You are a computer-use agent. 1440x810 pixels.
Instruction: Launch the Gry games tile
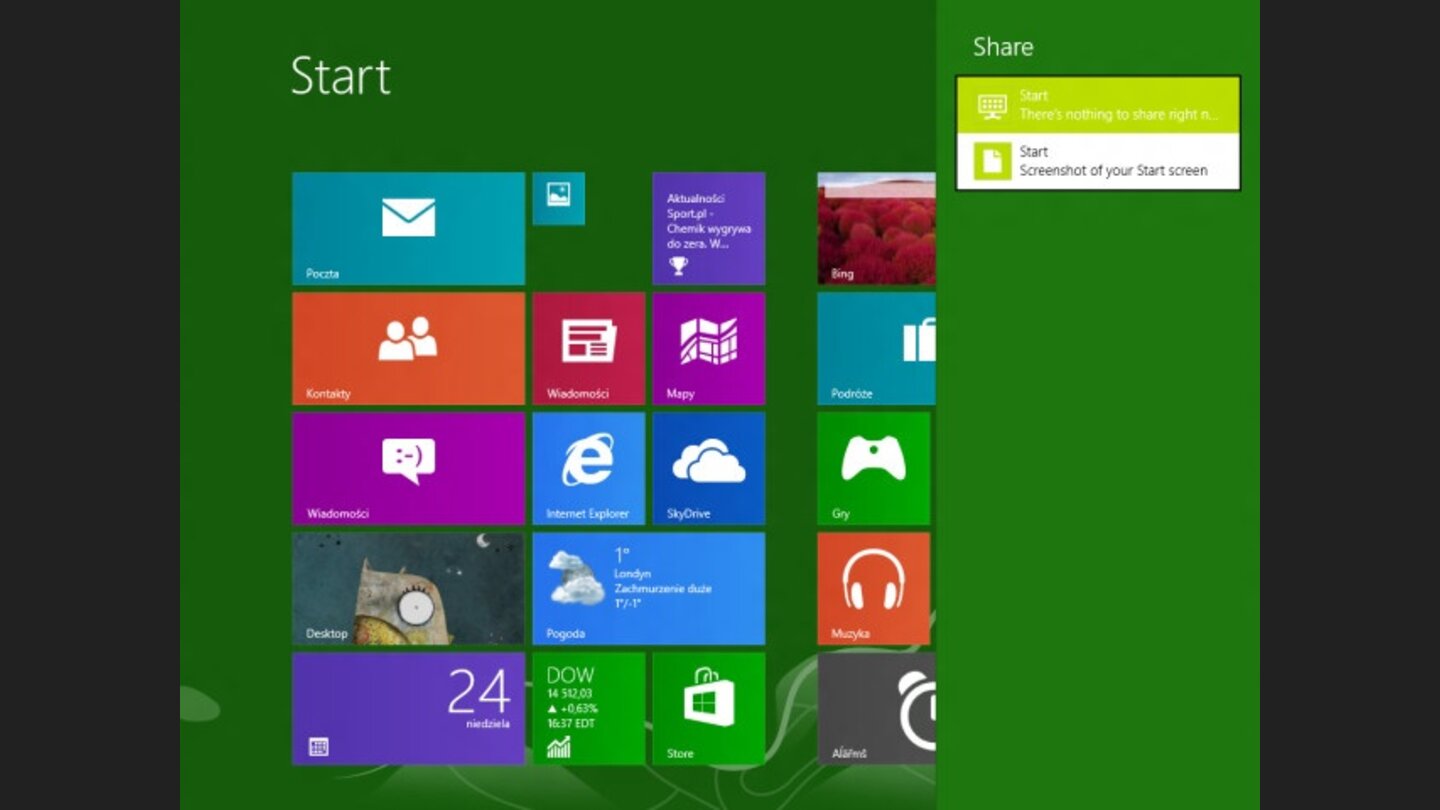coord(873,468)
